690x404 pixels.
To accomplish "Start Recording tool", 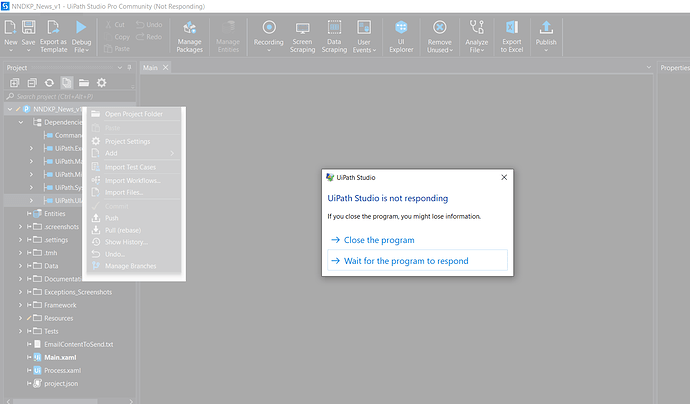I will point(269,27).
